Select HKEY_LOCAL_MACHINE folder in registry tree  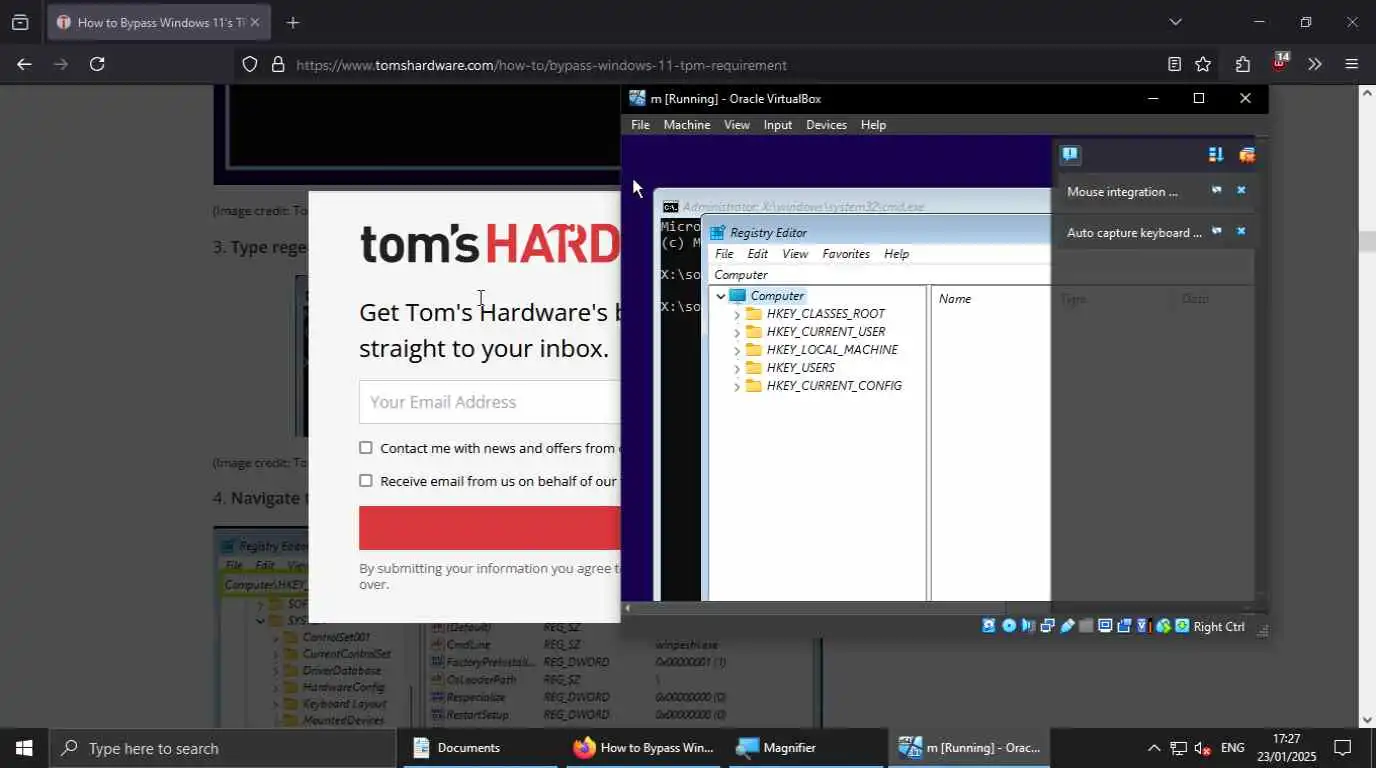[831, 350]
